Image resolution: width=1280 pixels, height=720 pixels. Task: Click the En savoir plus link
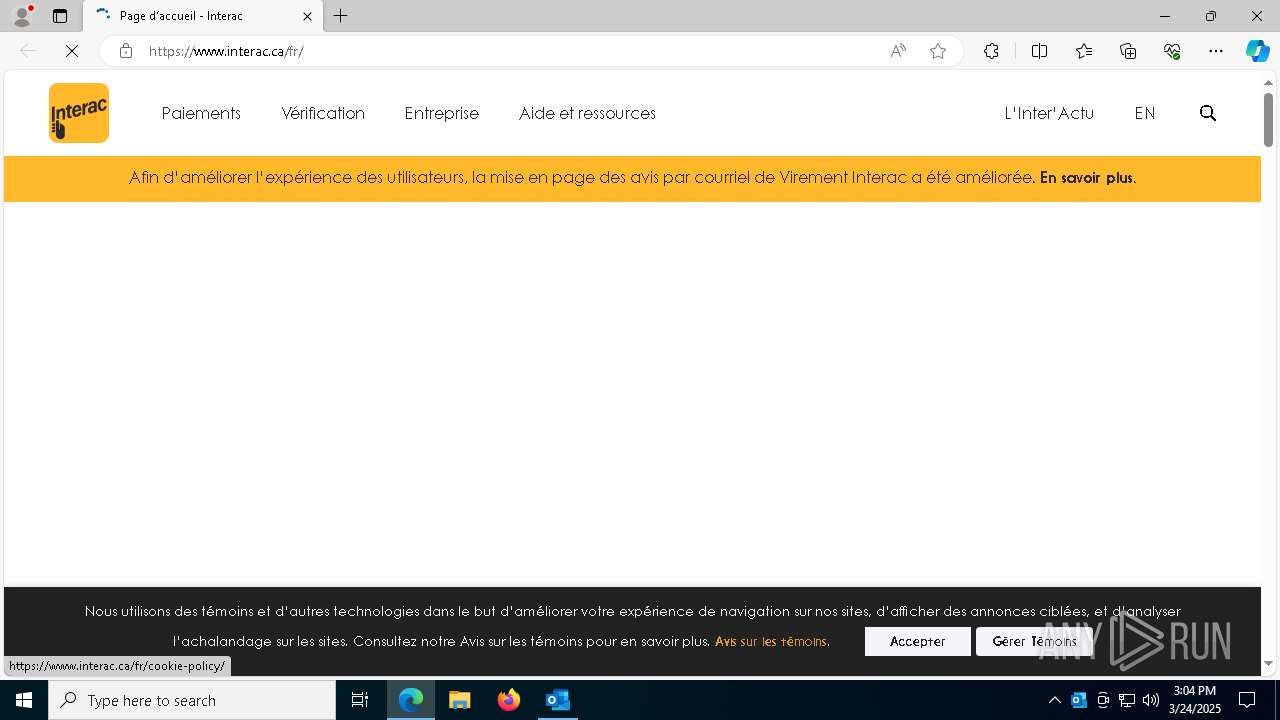1086,178
